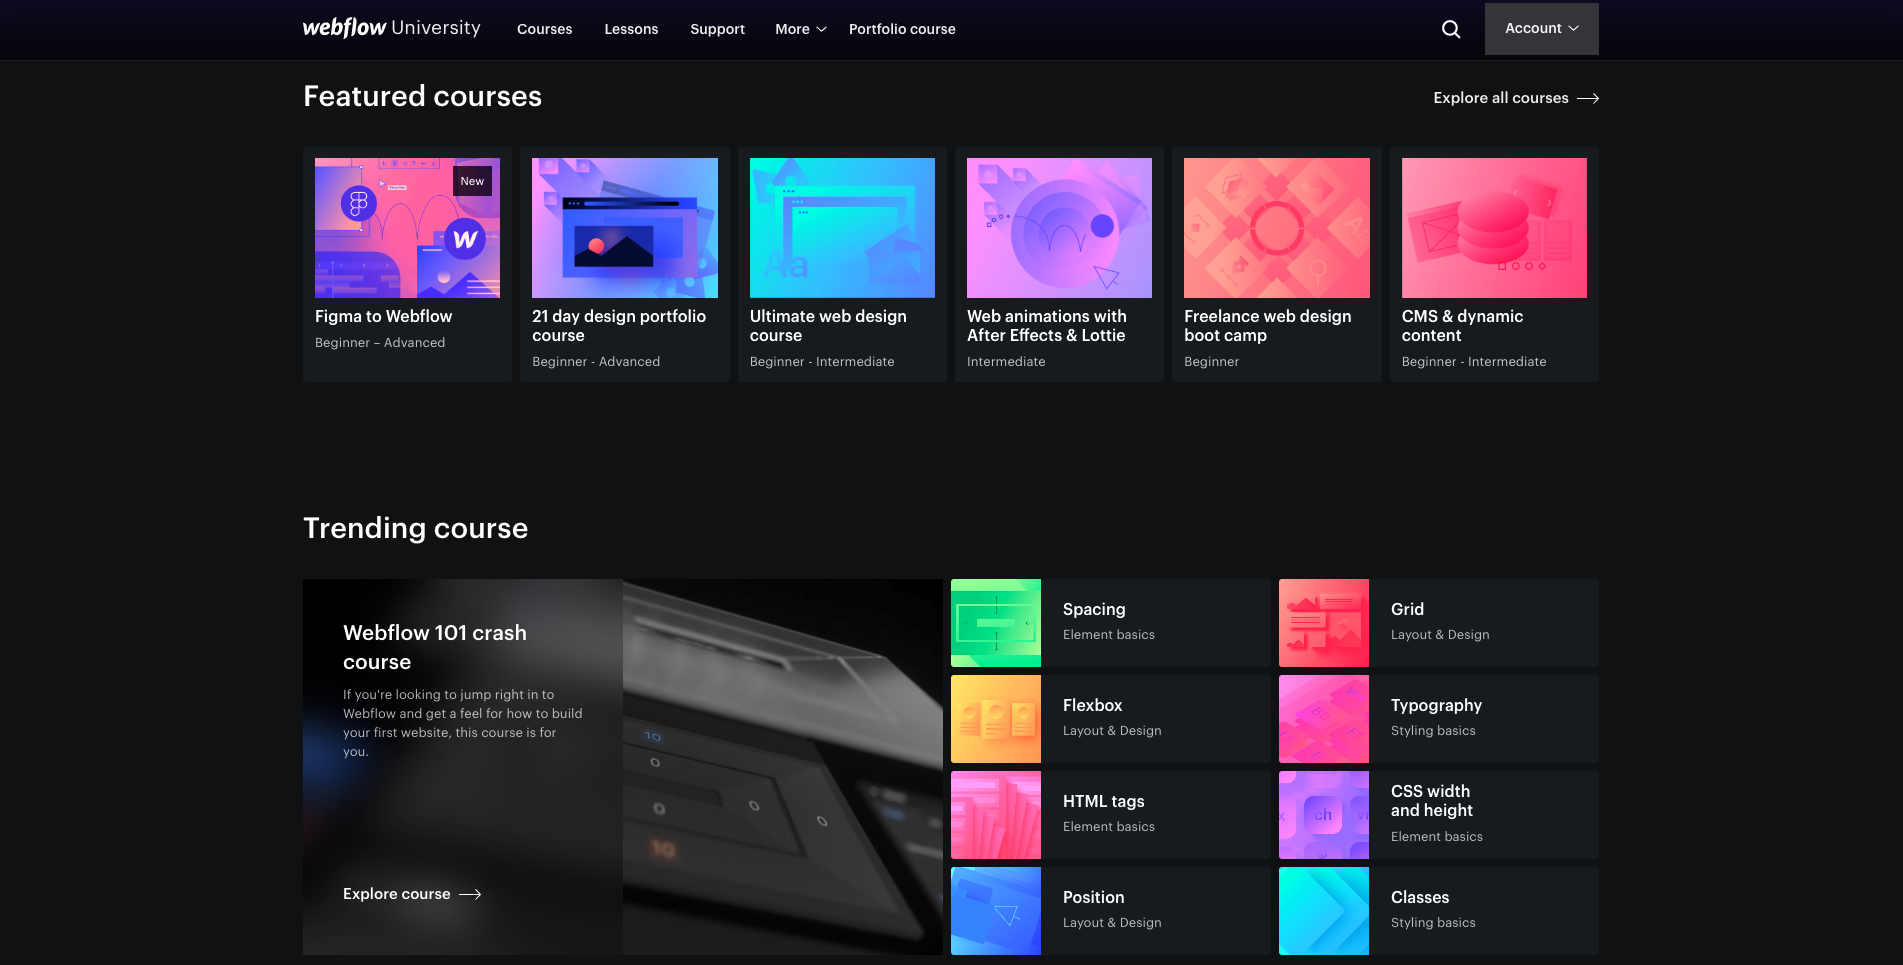
Task: Click Element basics under CSS width and height
Action: (1436, 836)
